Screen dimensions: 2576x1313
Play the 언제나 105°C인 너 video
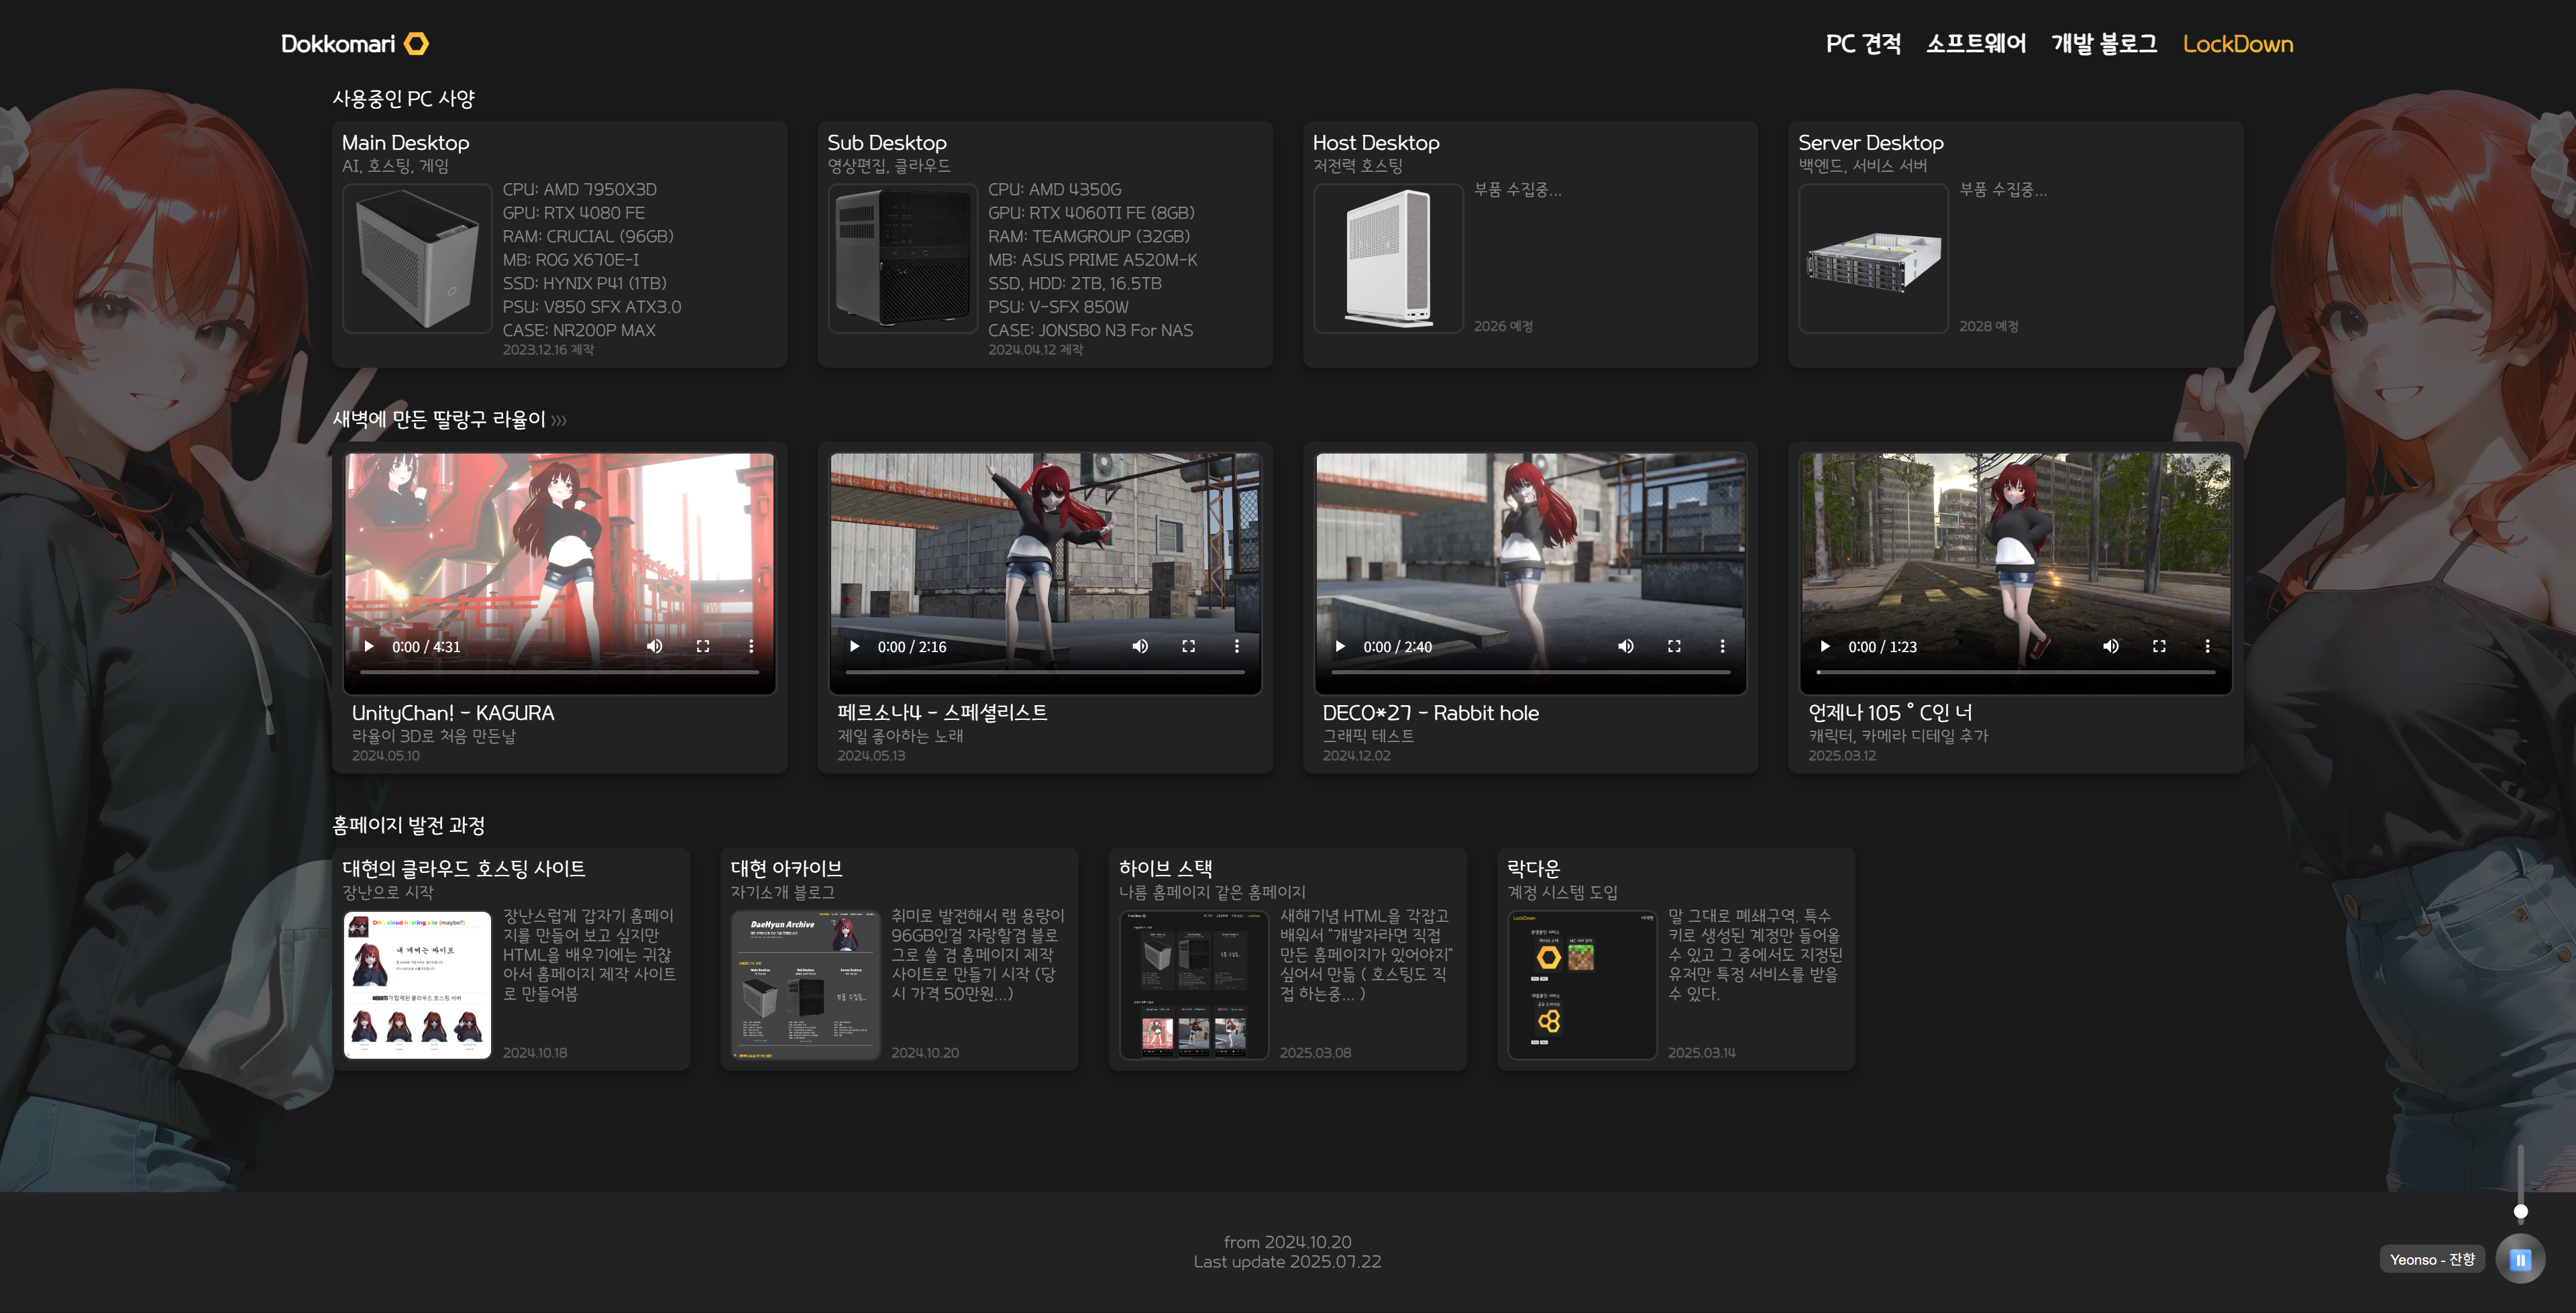click(1825, 646)
